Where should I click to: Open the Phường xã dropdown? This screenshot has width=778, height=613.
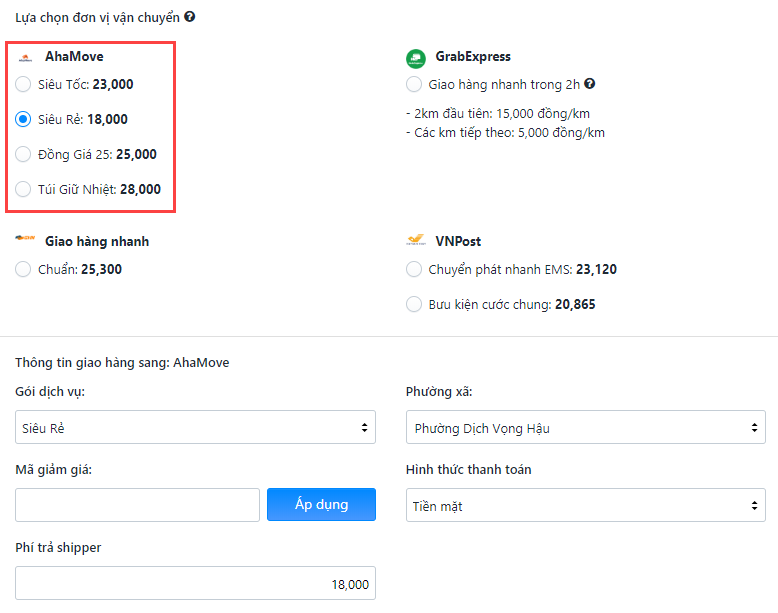(x=585, y=427)
